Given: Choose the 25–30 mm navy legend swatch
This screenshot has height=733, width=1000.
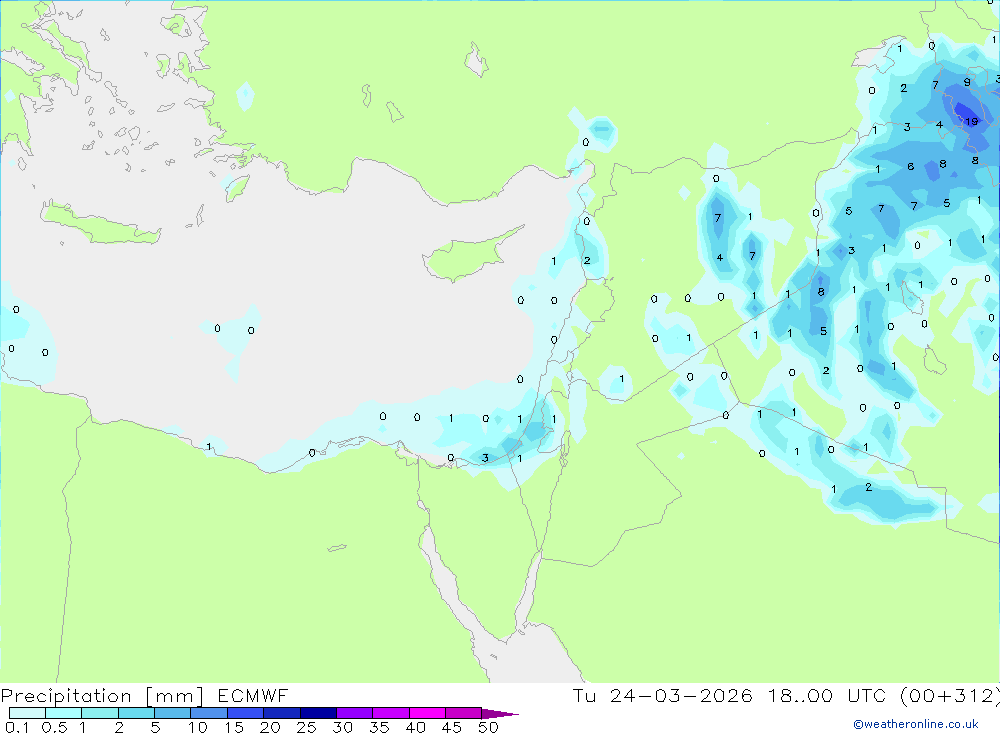Looking at the screenshot, I should tap(318, 713).
